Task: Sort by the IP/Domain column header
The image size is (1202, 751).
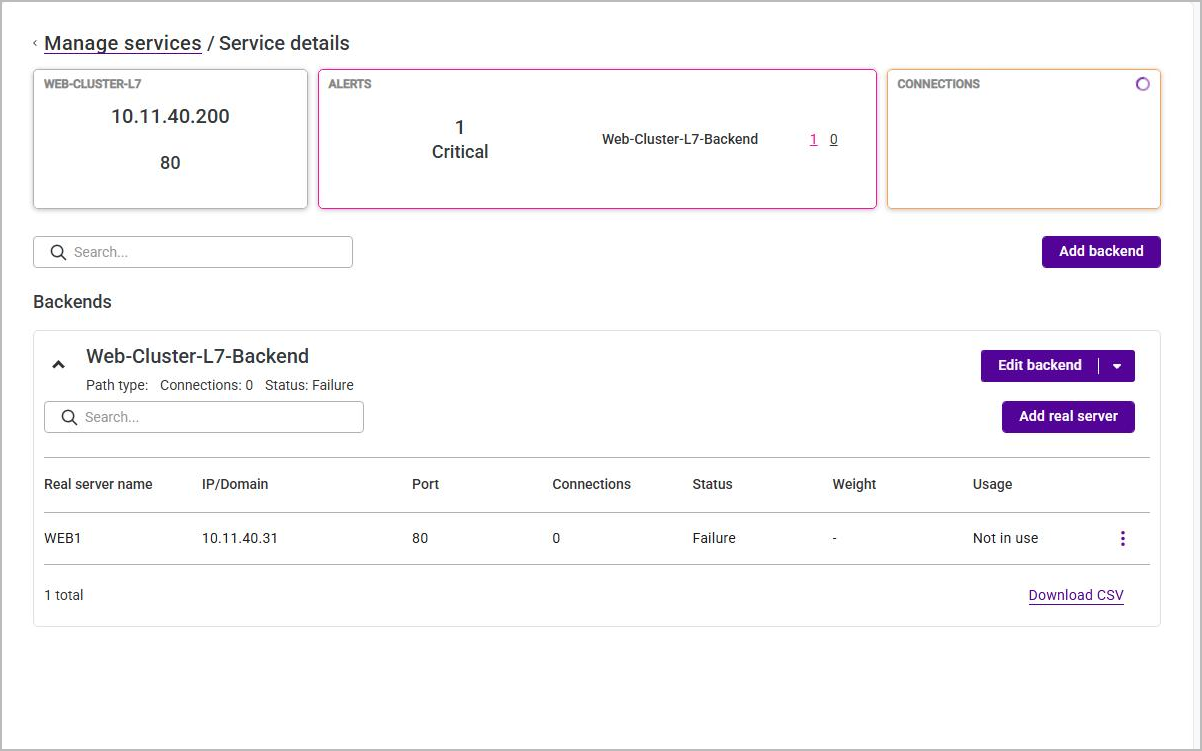Action: pos(235,484)
